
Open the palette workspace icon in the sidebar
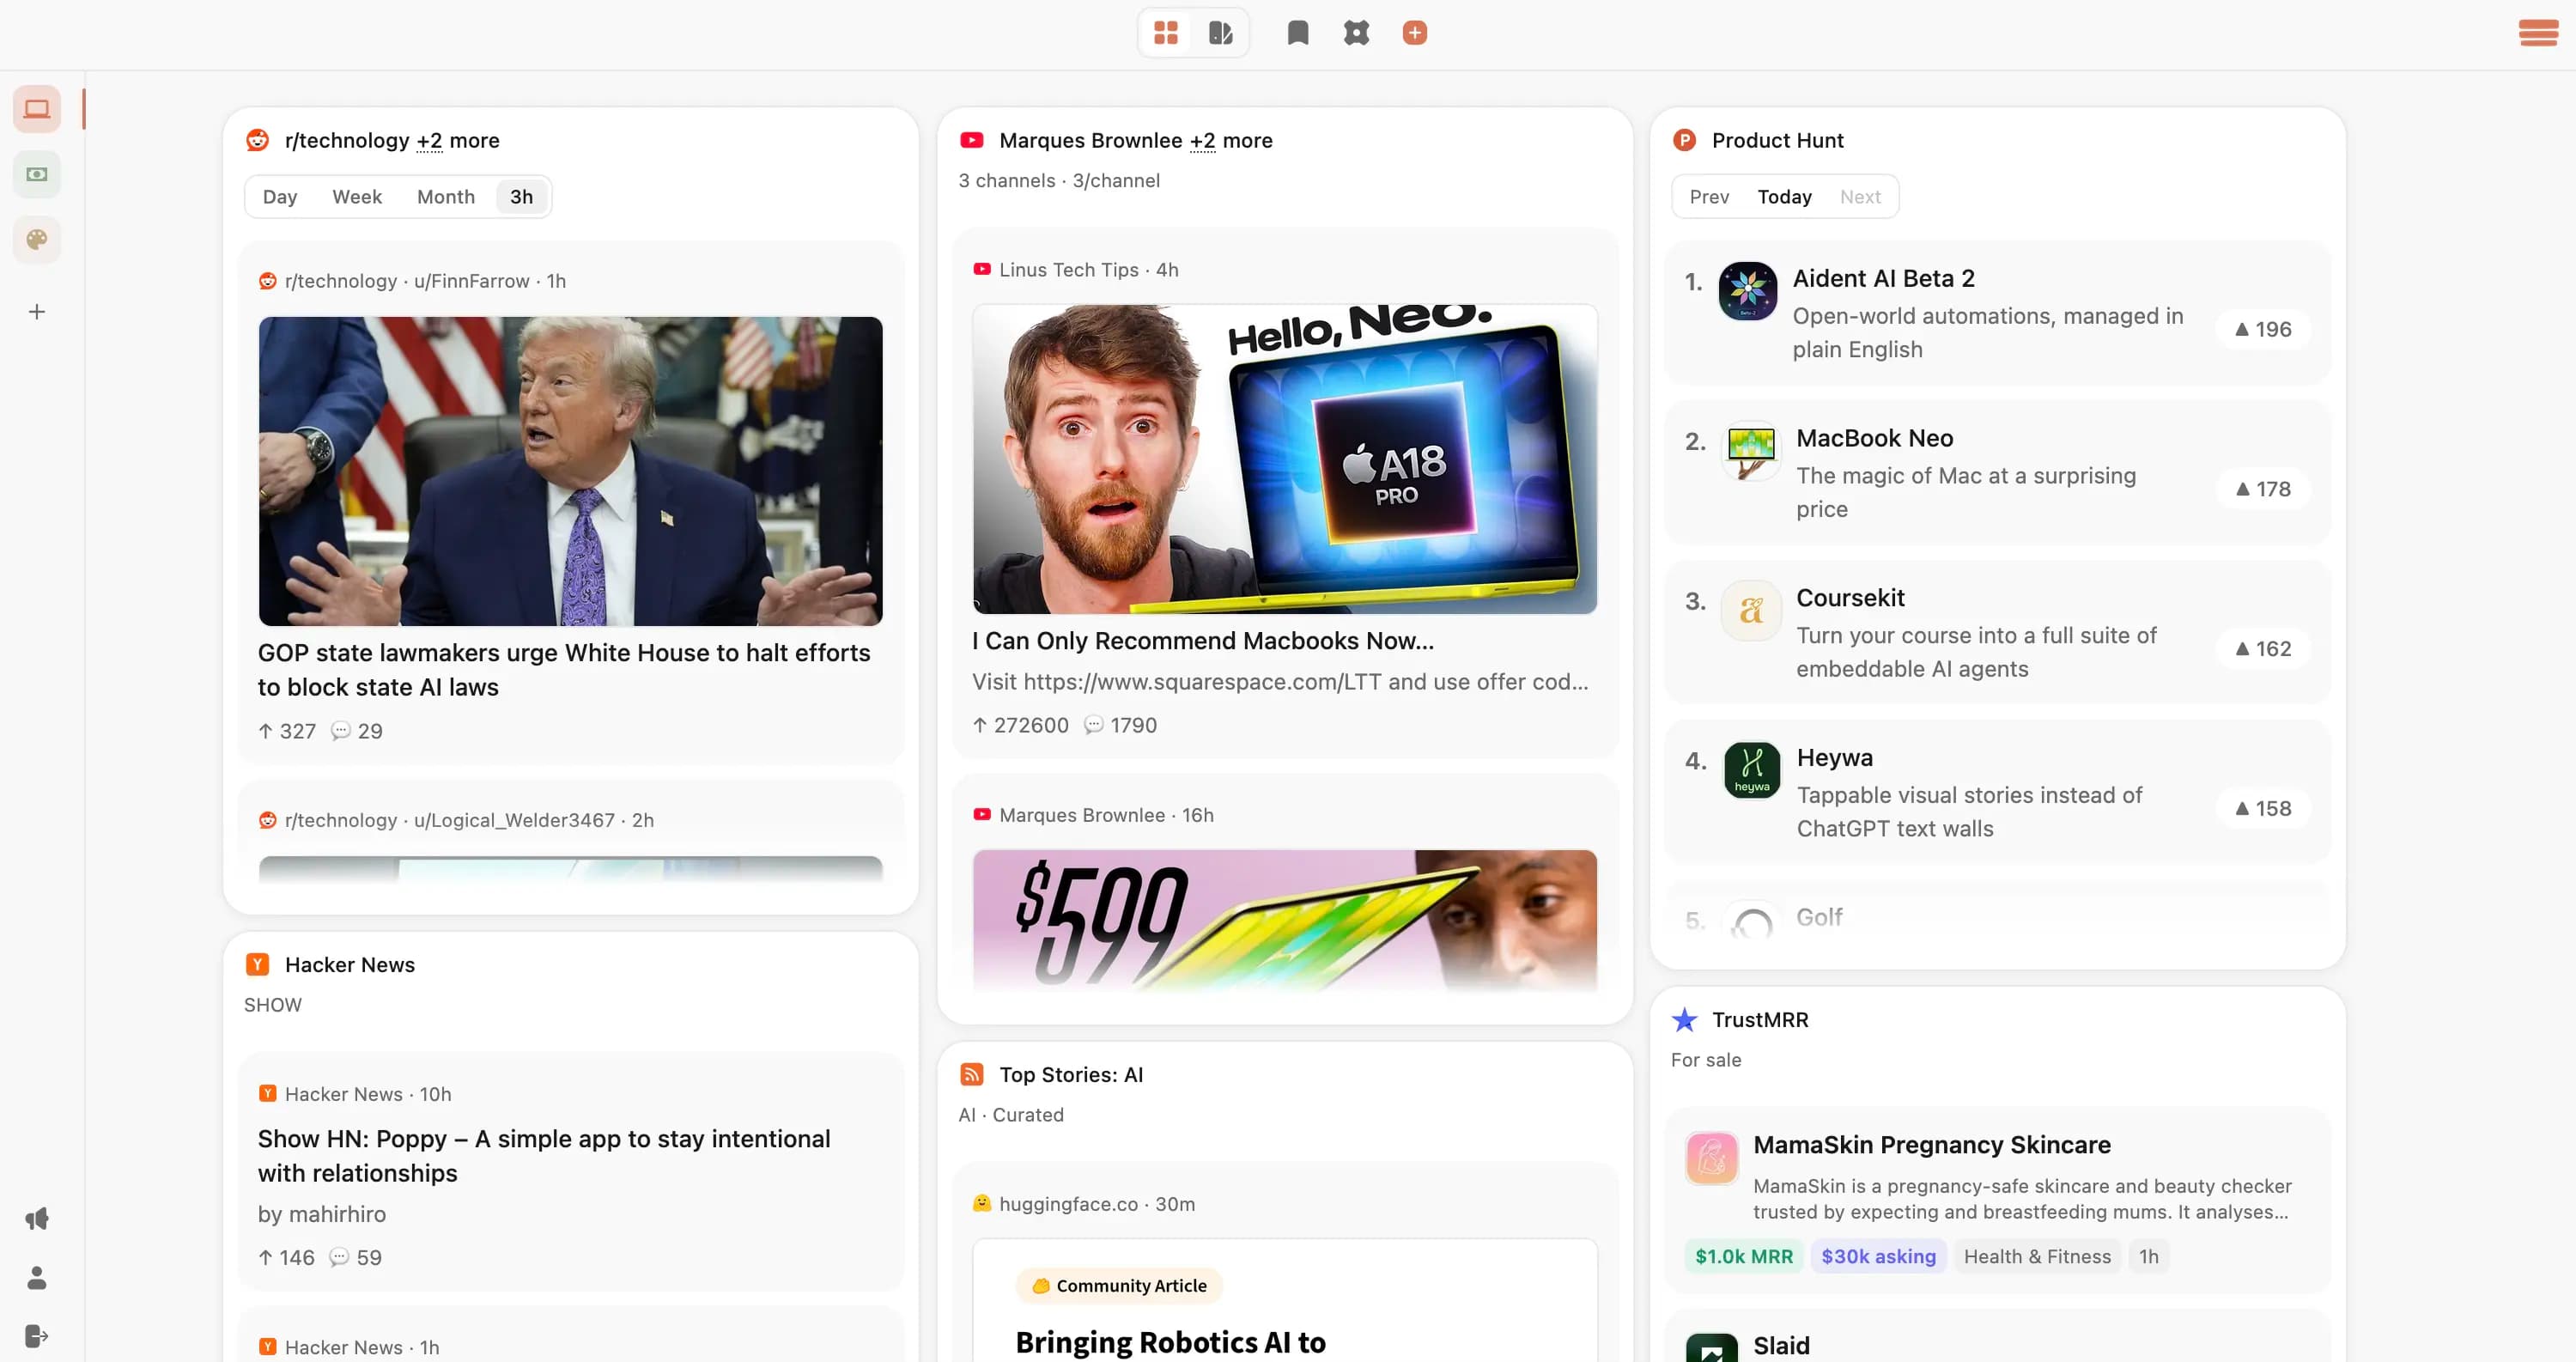[x=36, y=240]
